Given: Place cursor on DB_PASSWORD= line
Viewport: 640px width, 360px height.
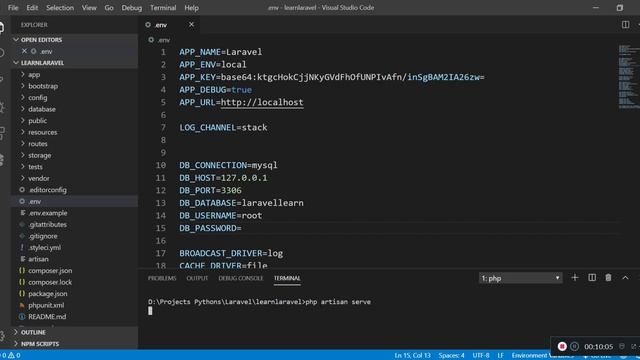Looking at the screenshot, I should [x=210, y=228].
